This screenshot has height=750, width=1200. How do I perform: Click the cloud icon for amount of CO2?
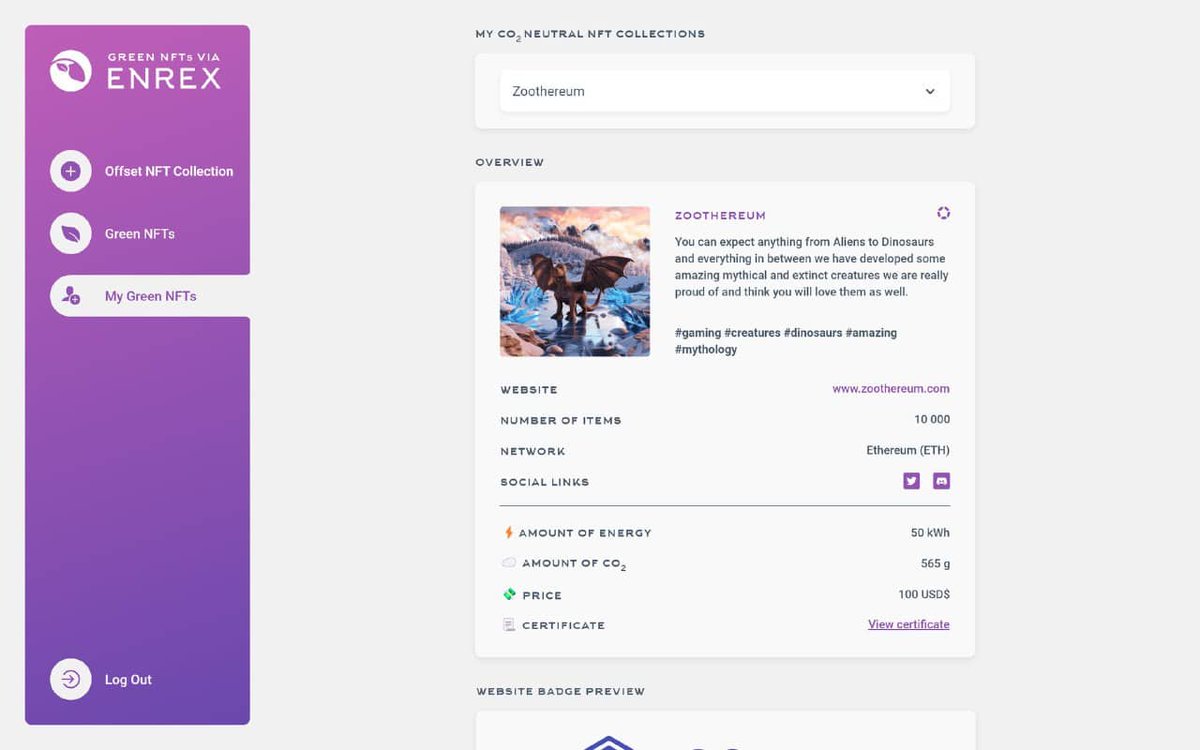(509, 563)
